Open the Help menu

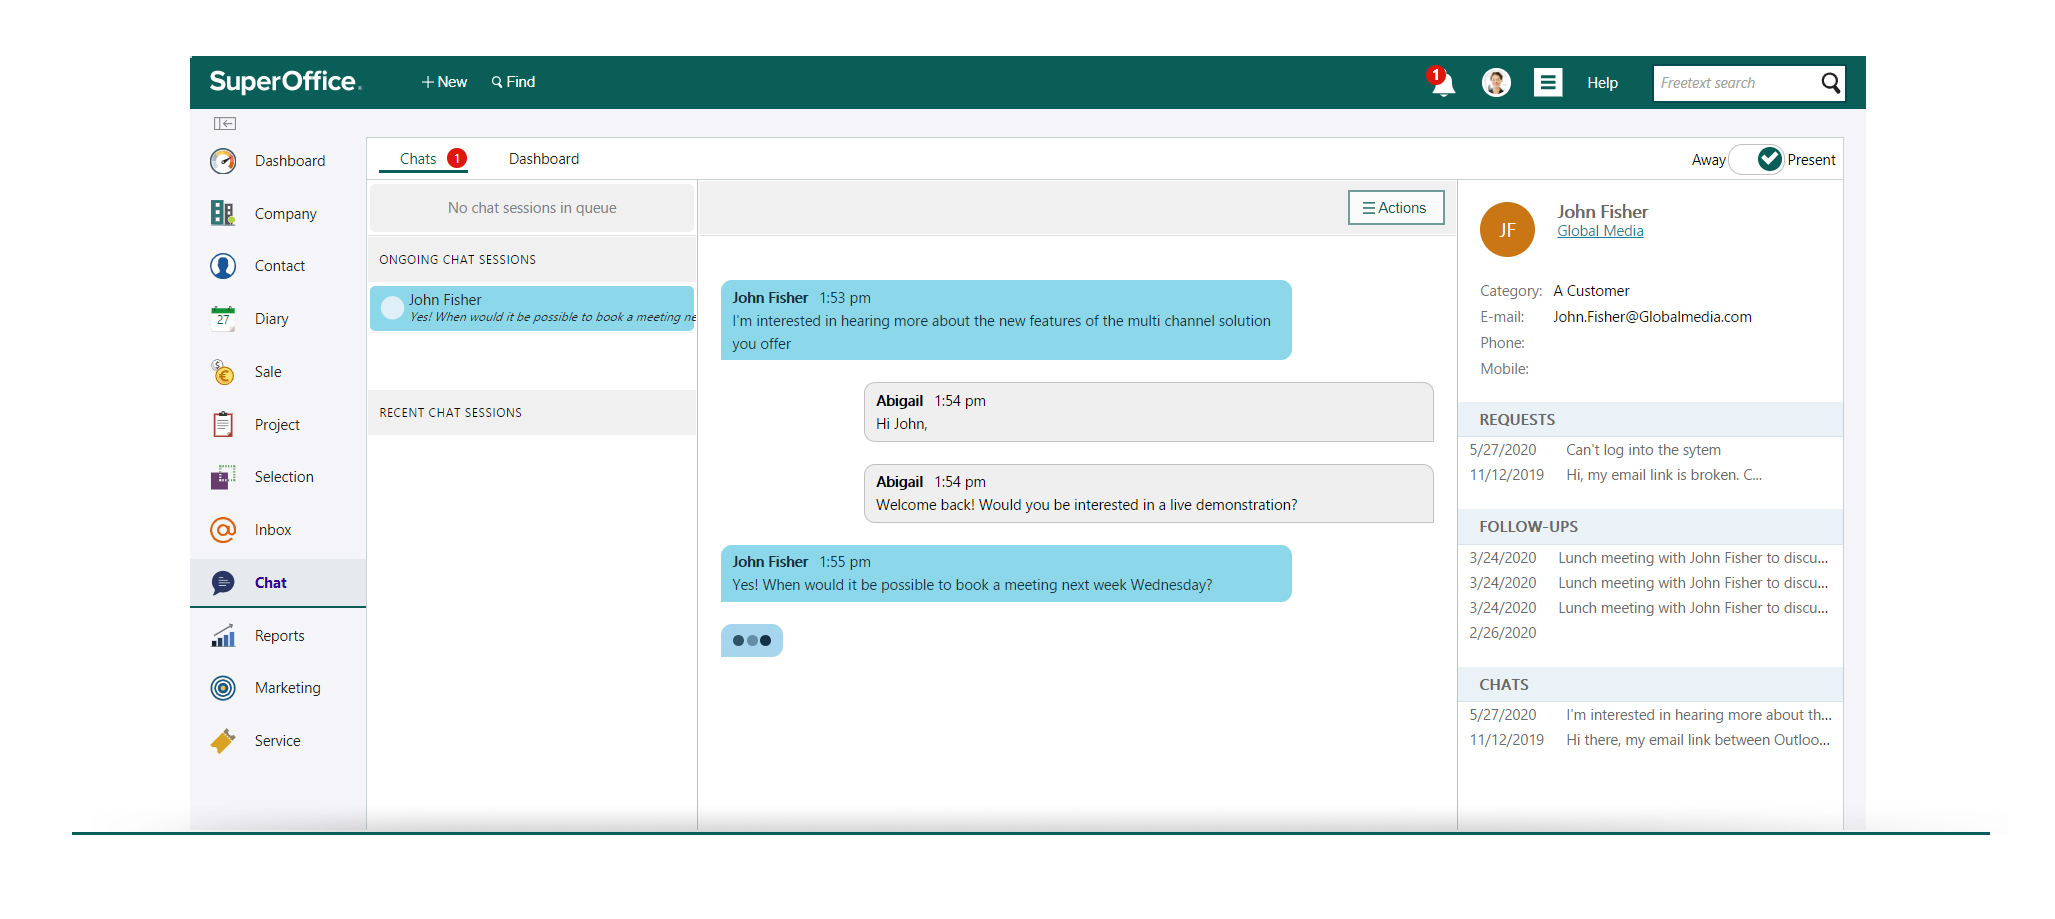click(1602, 83)
